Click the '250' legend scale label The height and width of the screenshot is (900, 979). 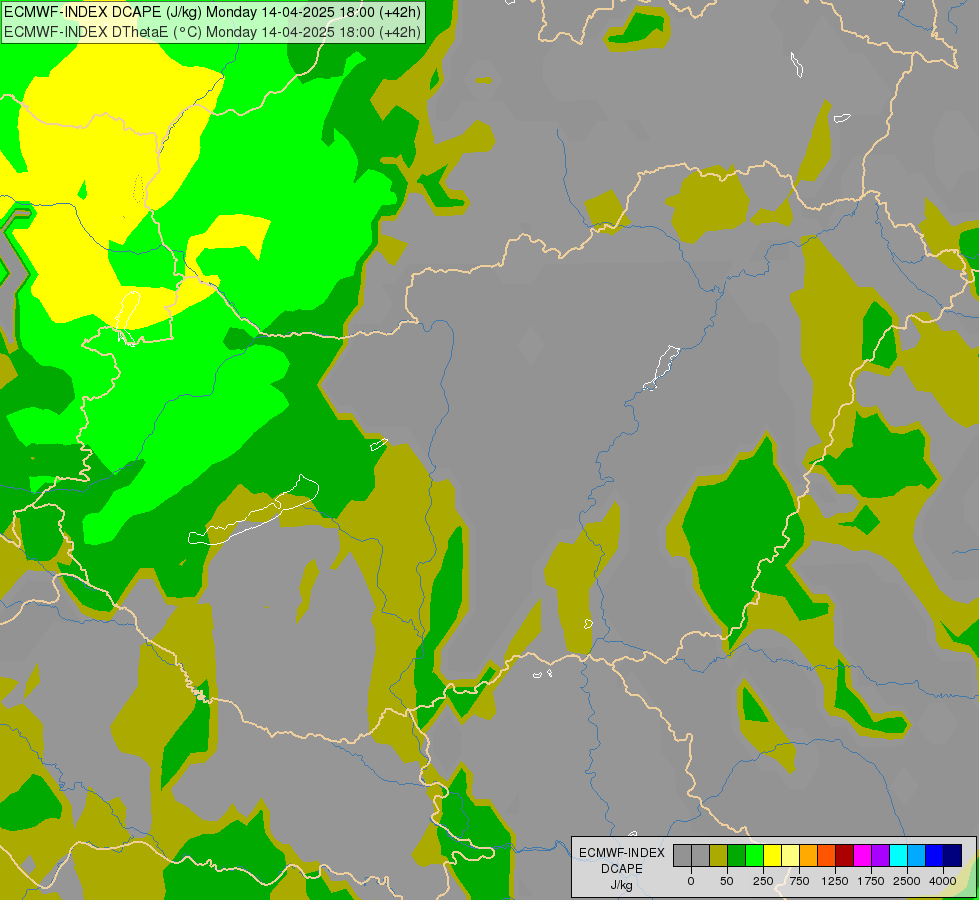(x=763, y=881)
